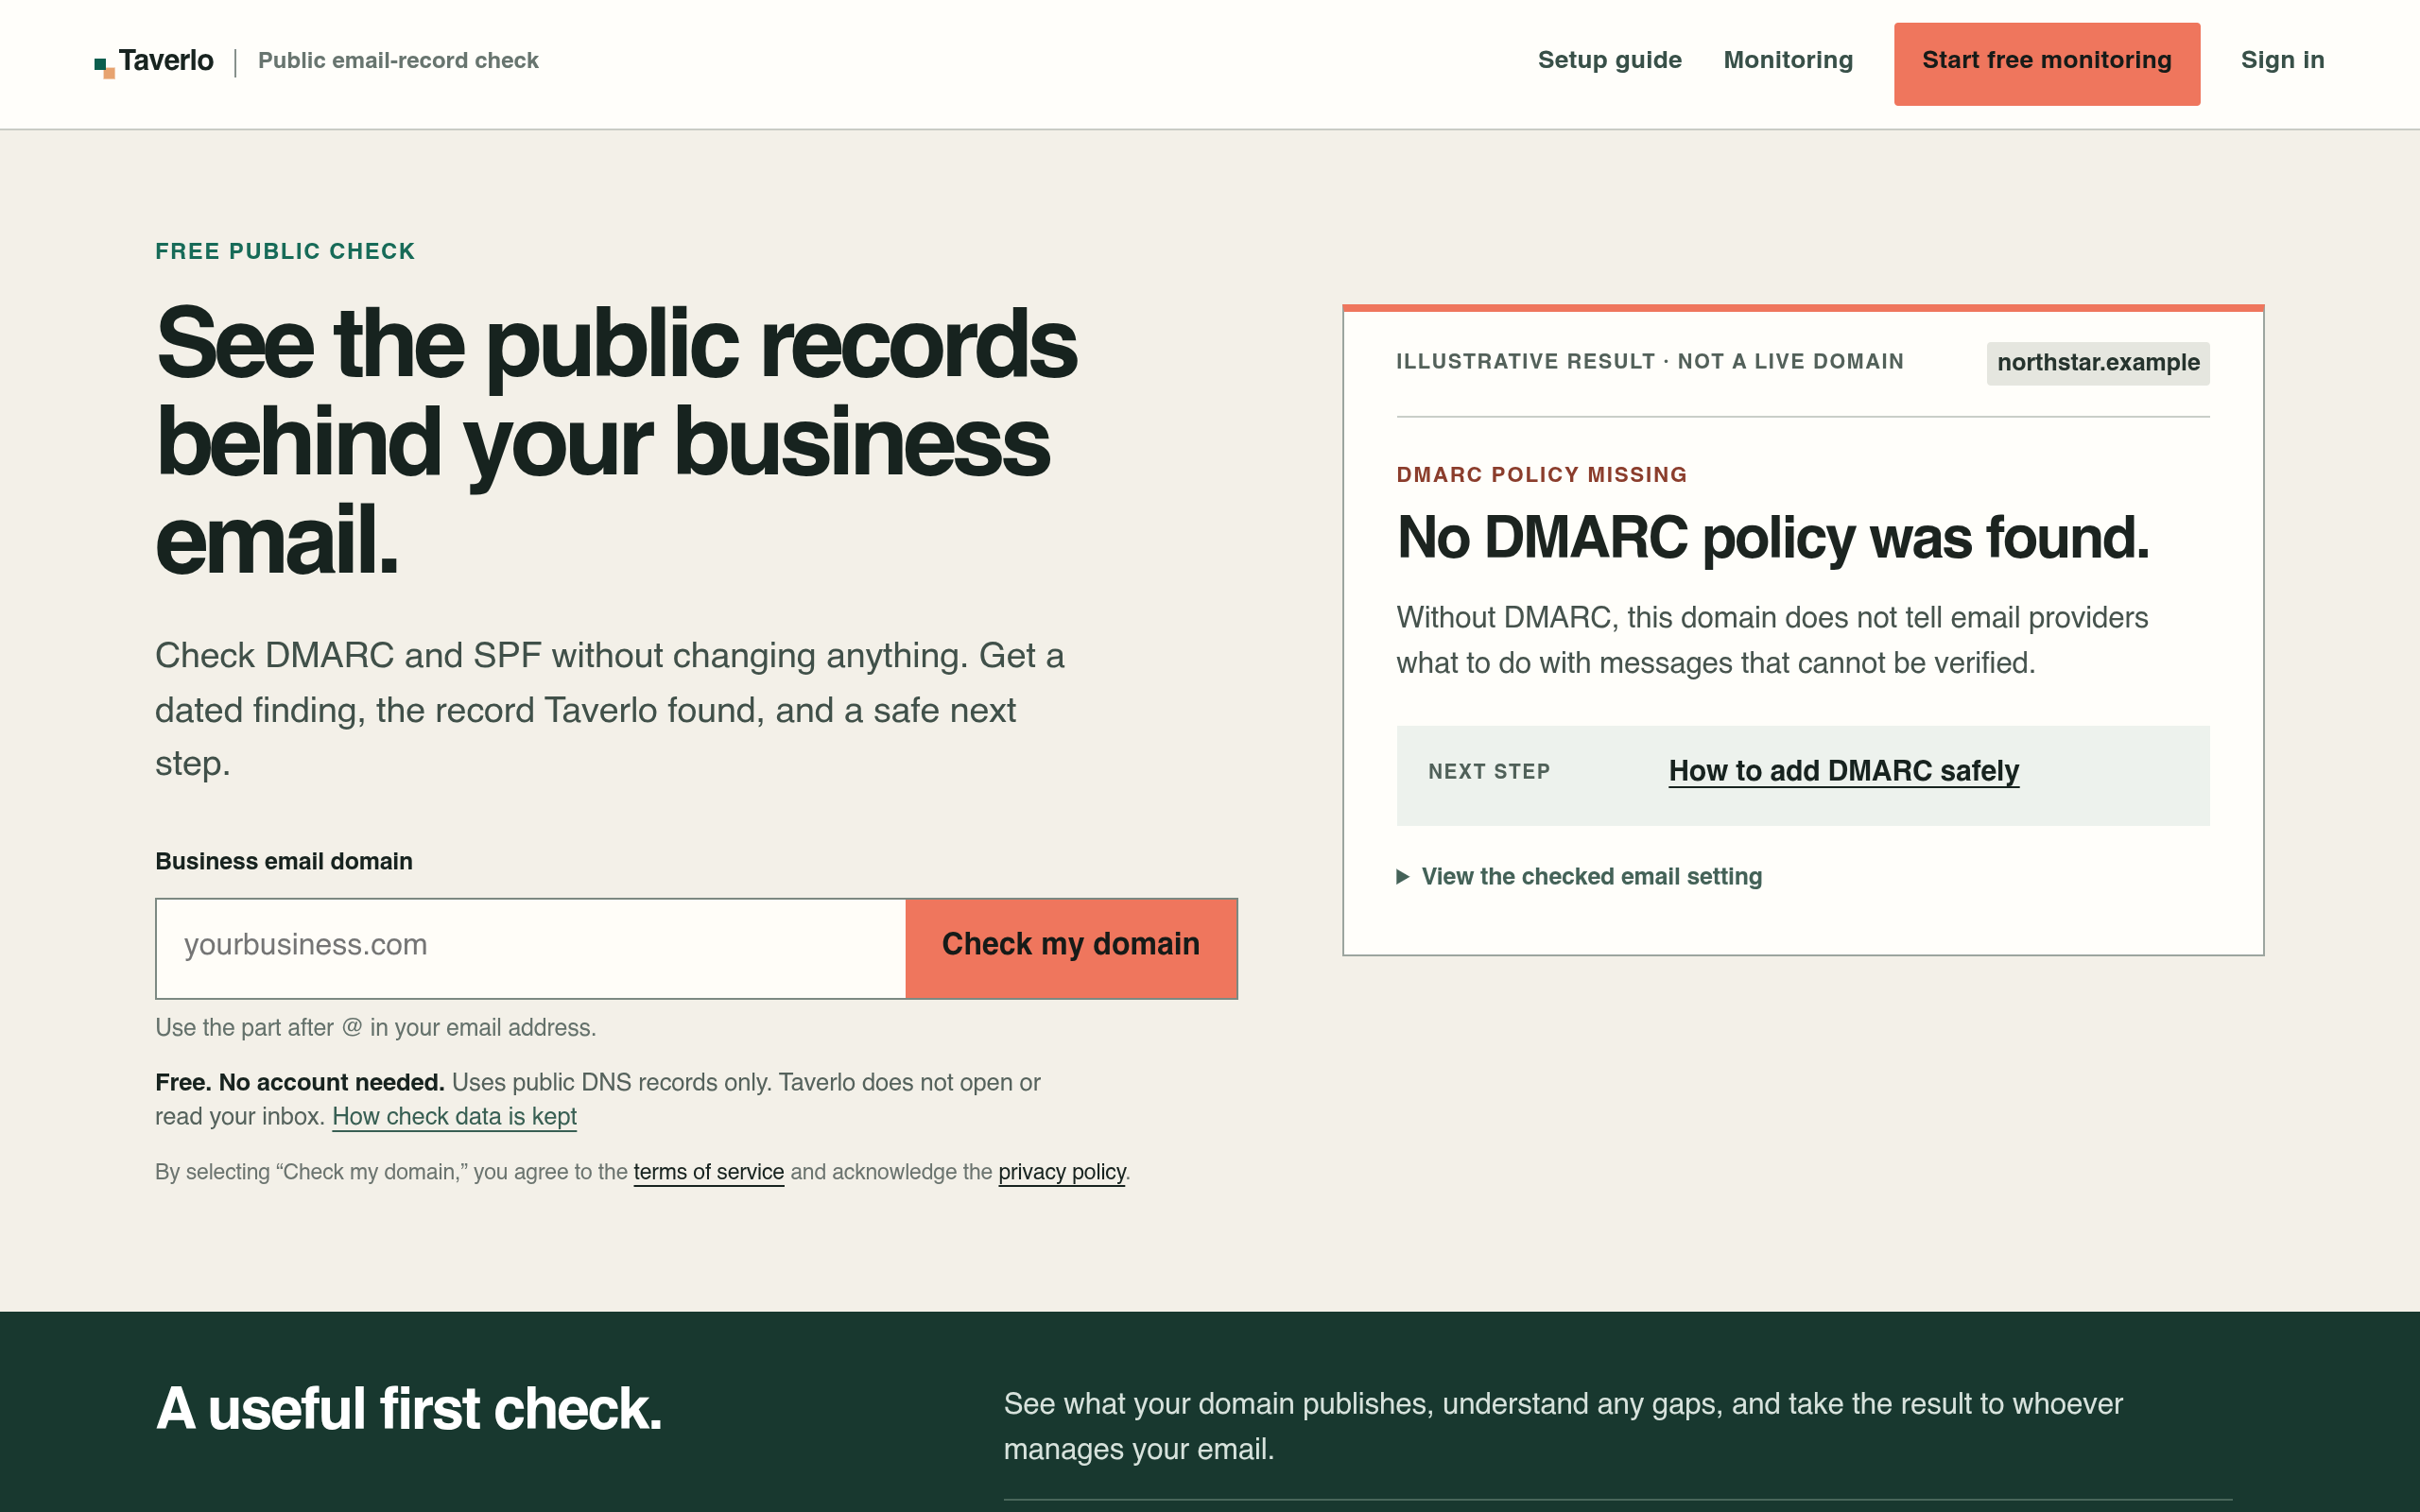Expand View the checked email setting
This screenshot has width=2420, height=1512.
(1579, 877)
